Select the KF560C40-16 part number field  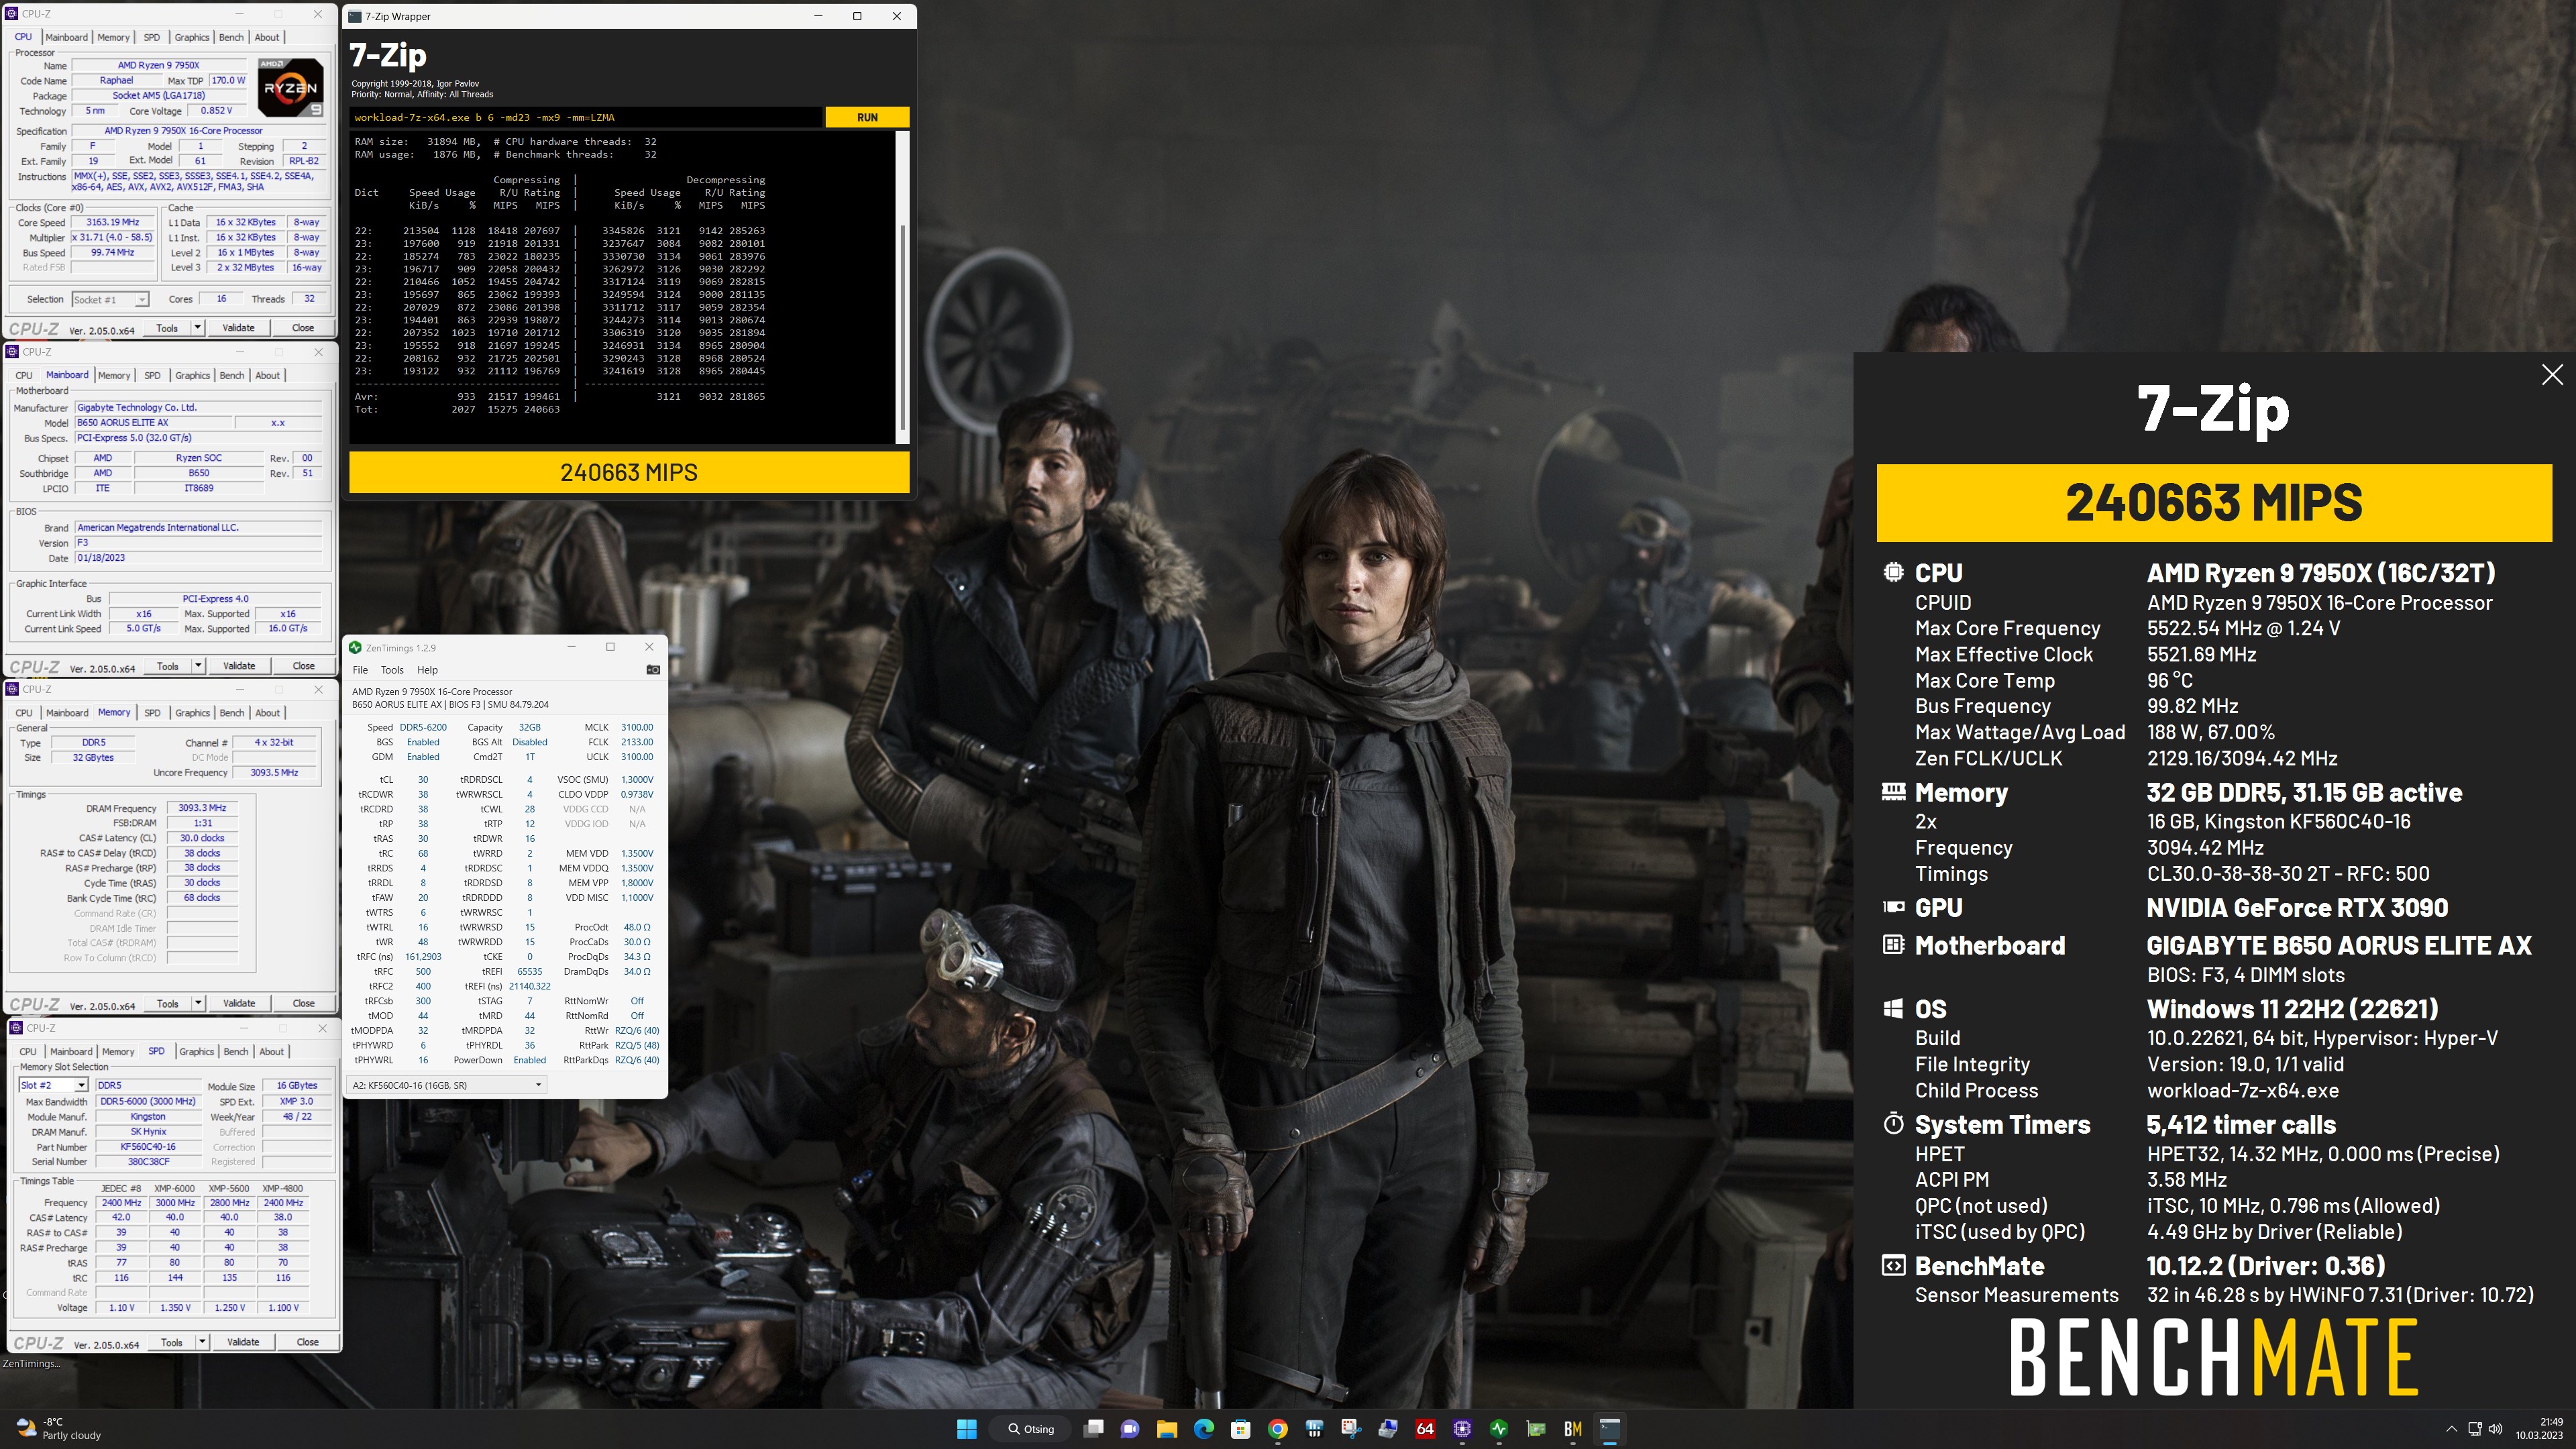pos(148,1147)
